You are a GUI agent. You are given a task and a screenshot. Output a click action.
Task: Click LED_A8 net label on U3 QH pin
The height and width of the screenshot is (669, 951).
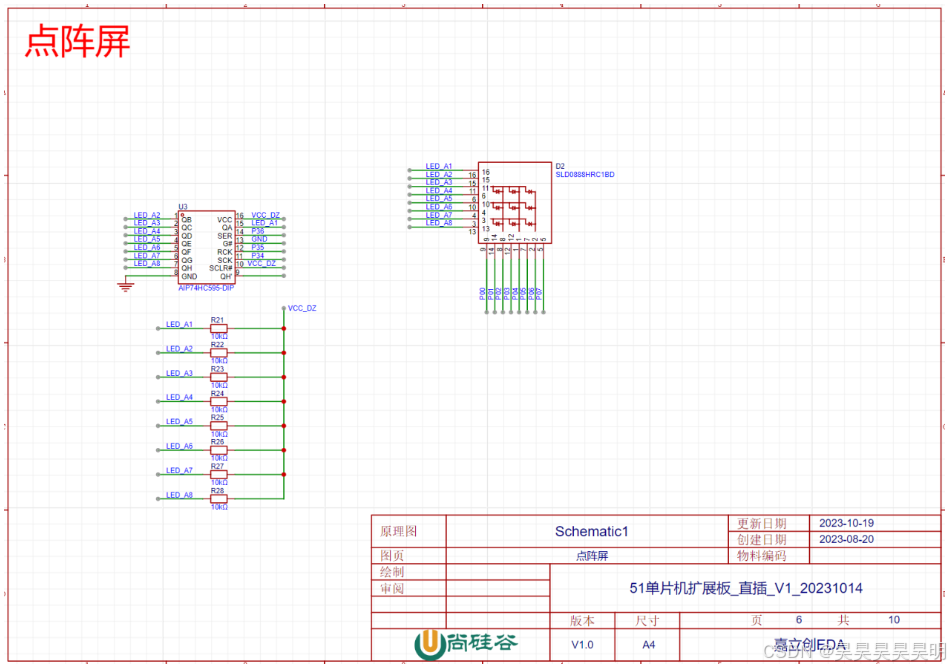[147, 264]
